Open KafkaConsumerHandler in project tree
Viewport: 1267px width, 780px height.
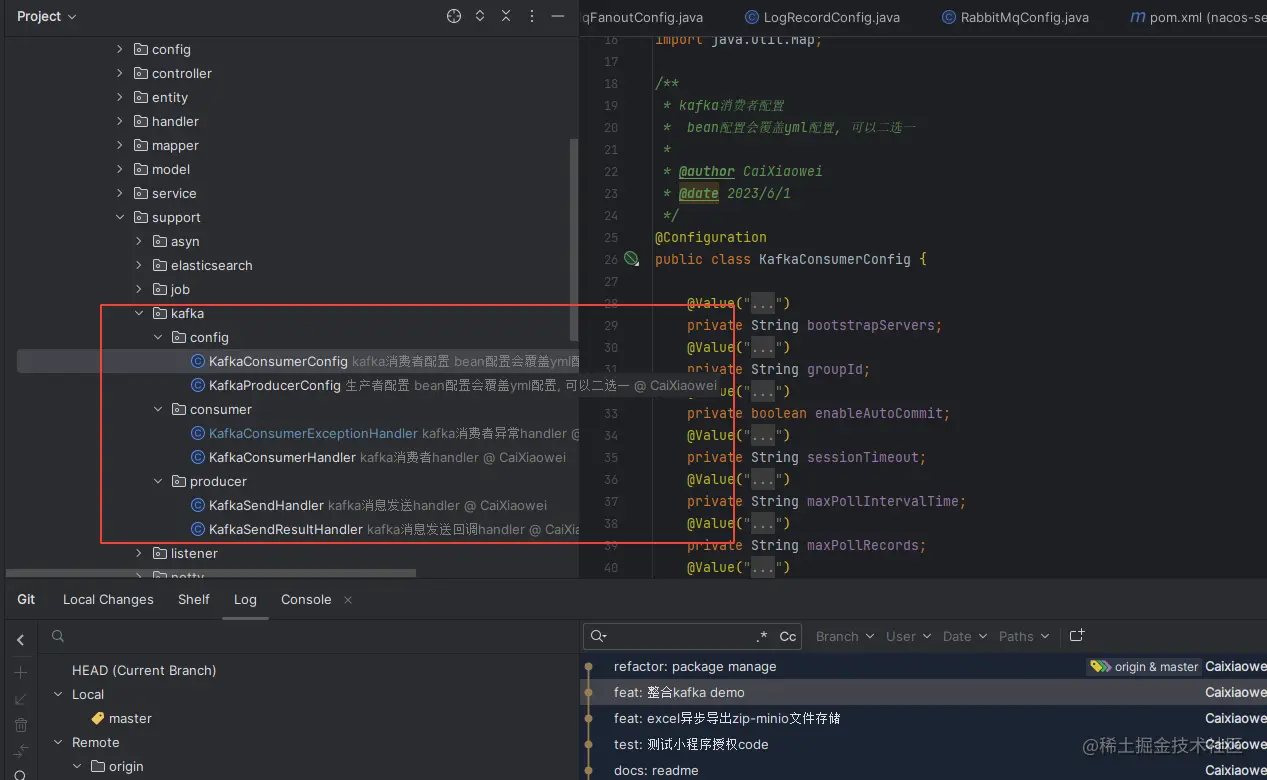coord(282,457)
